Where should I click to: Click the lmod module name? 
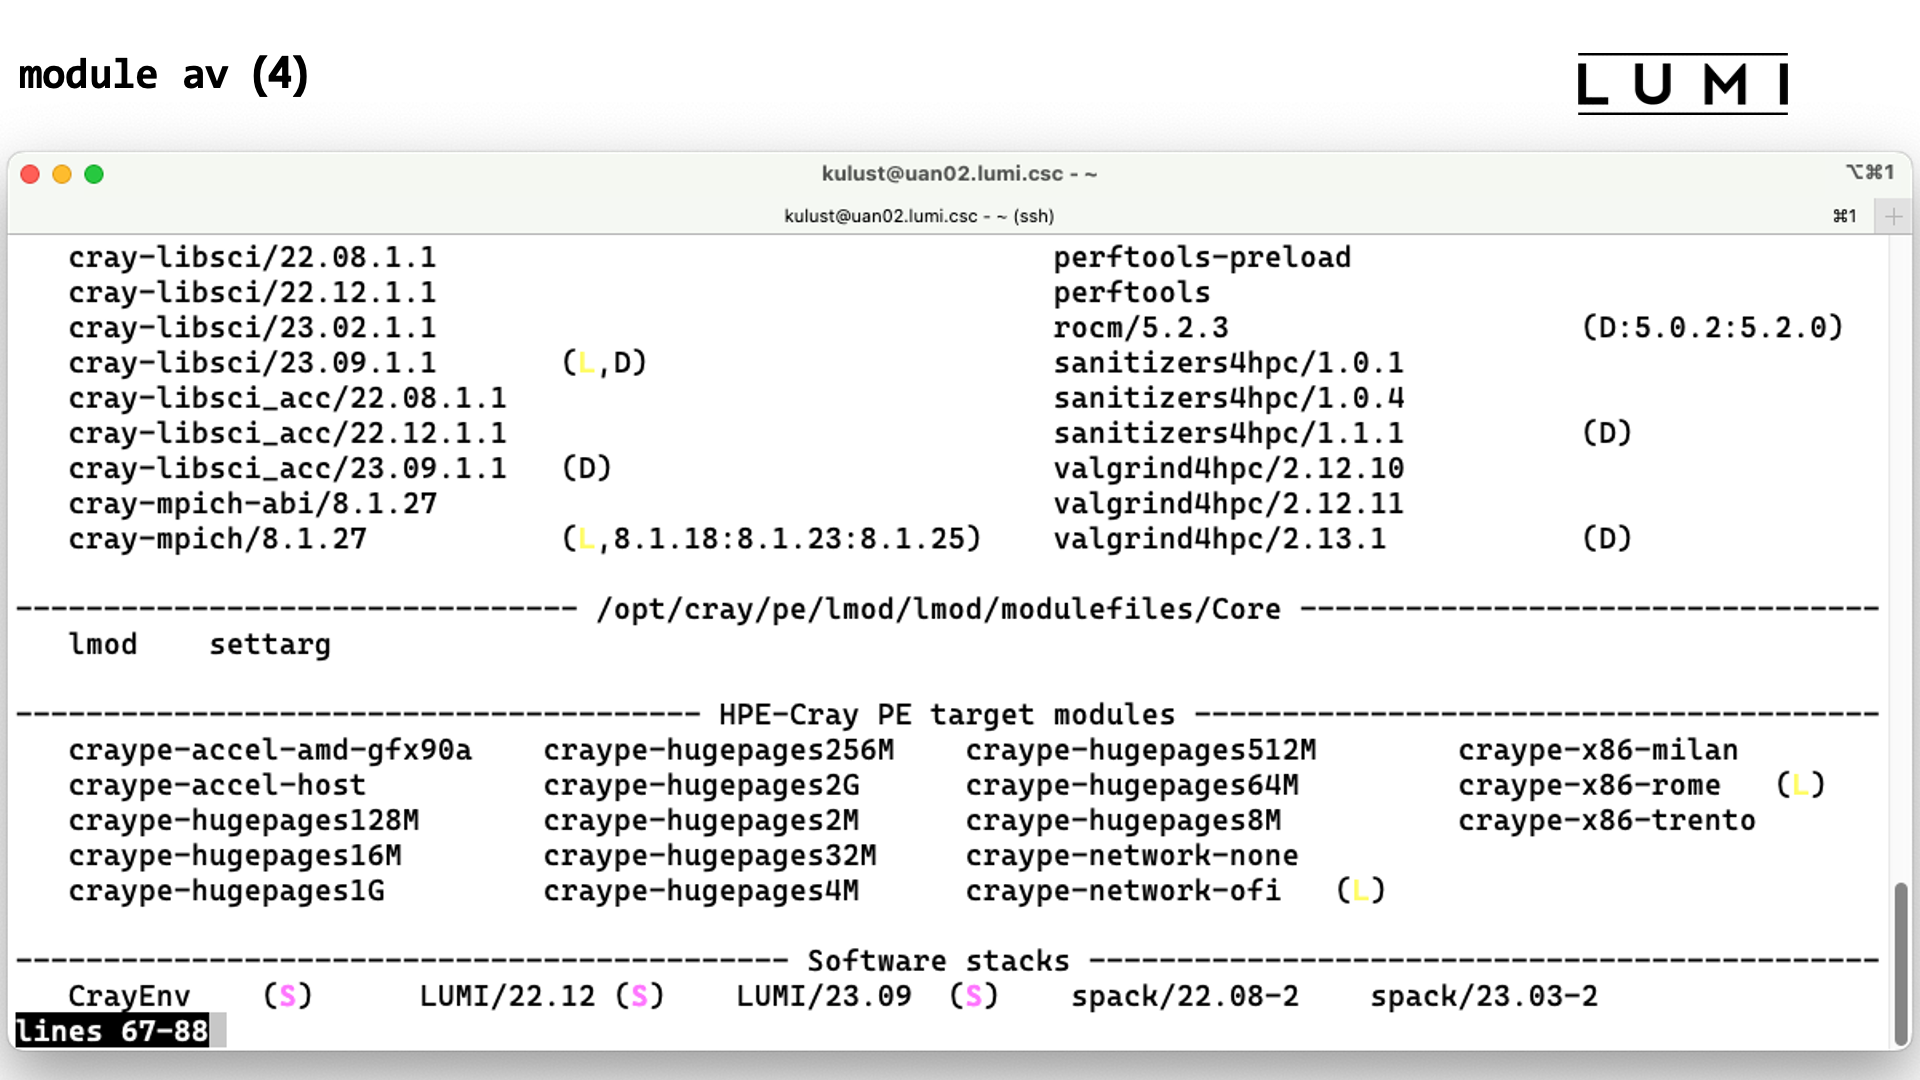(103, 644)
